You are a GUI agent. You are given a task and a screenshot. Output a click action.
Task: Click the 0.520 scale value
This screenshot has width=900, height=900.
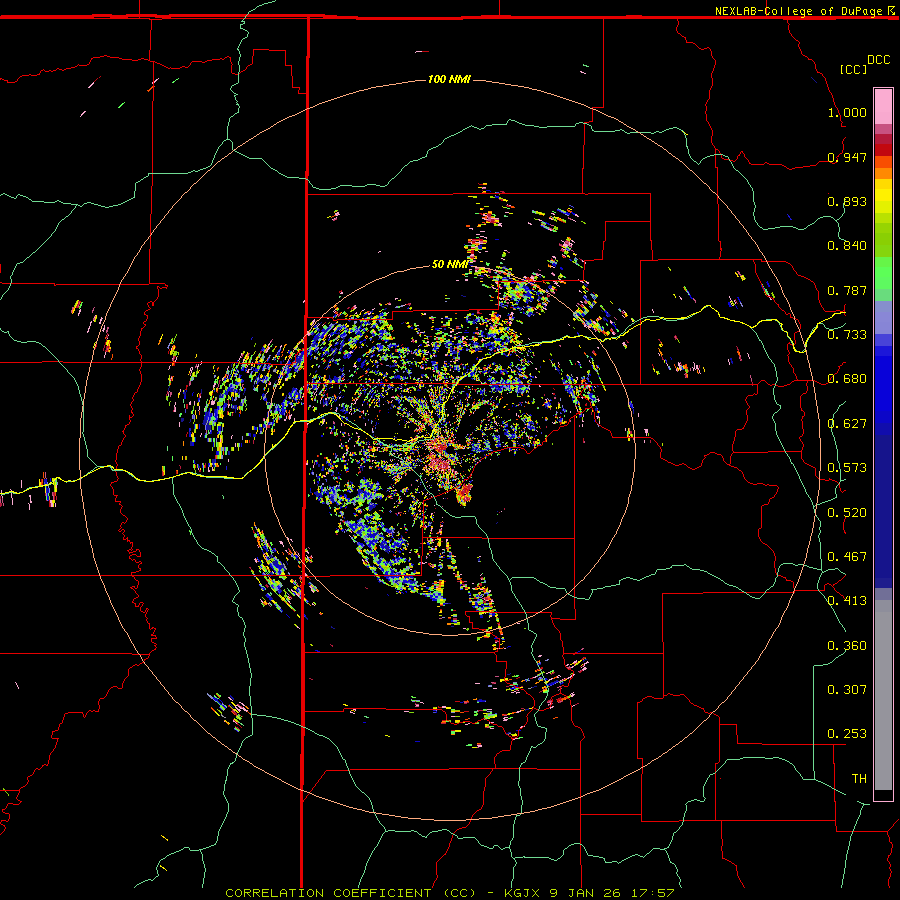847,513
